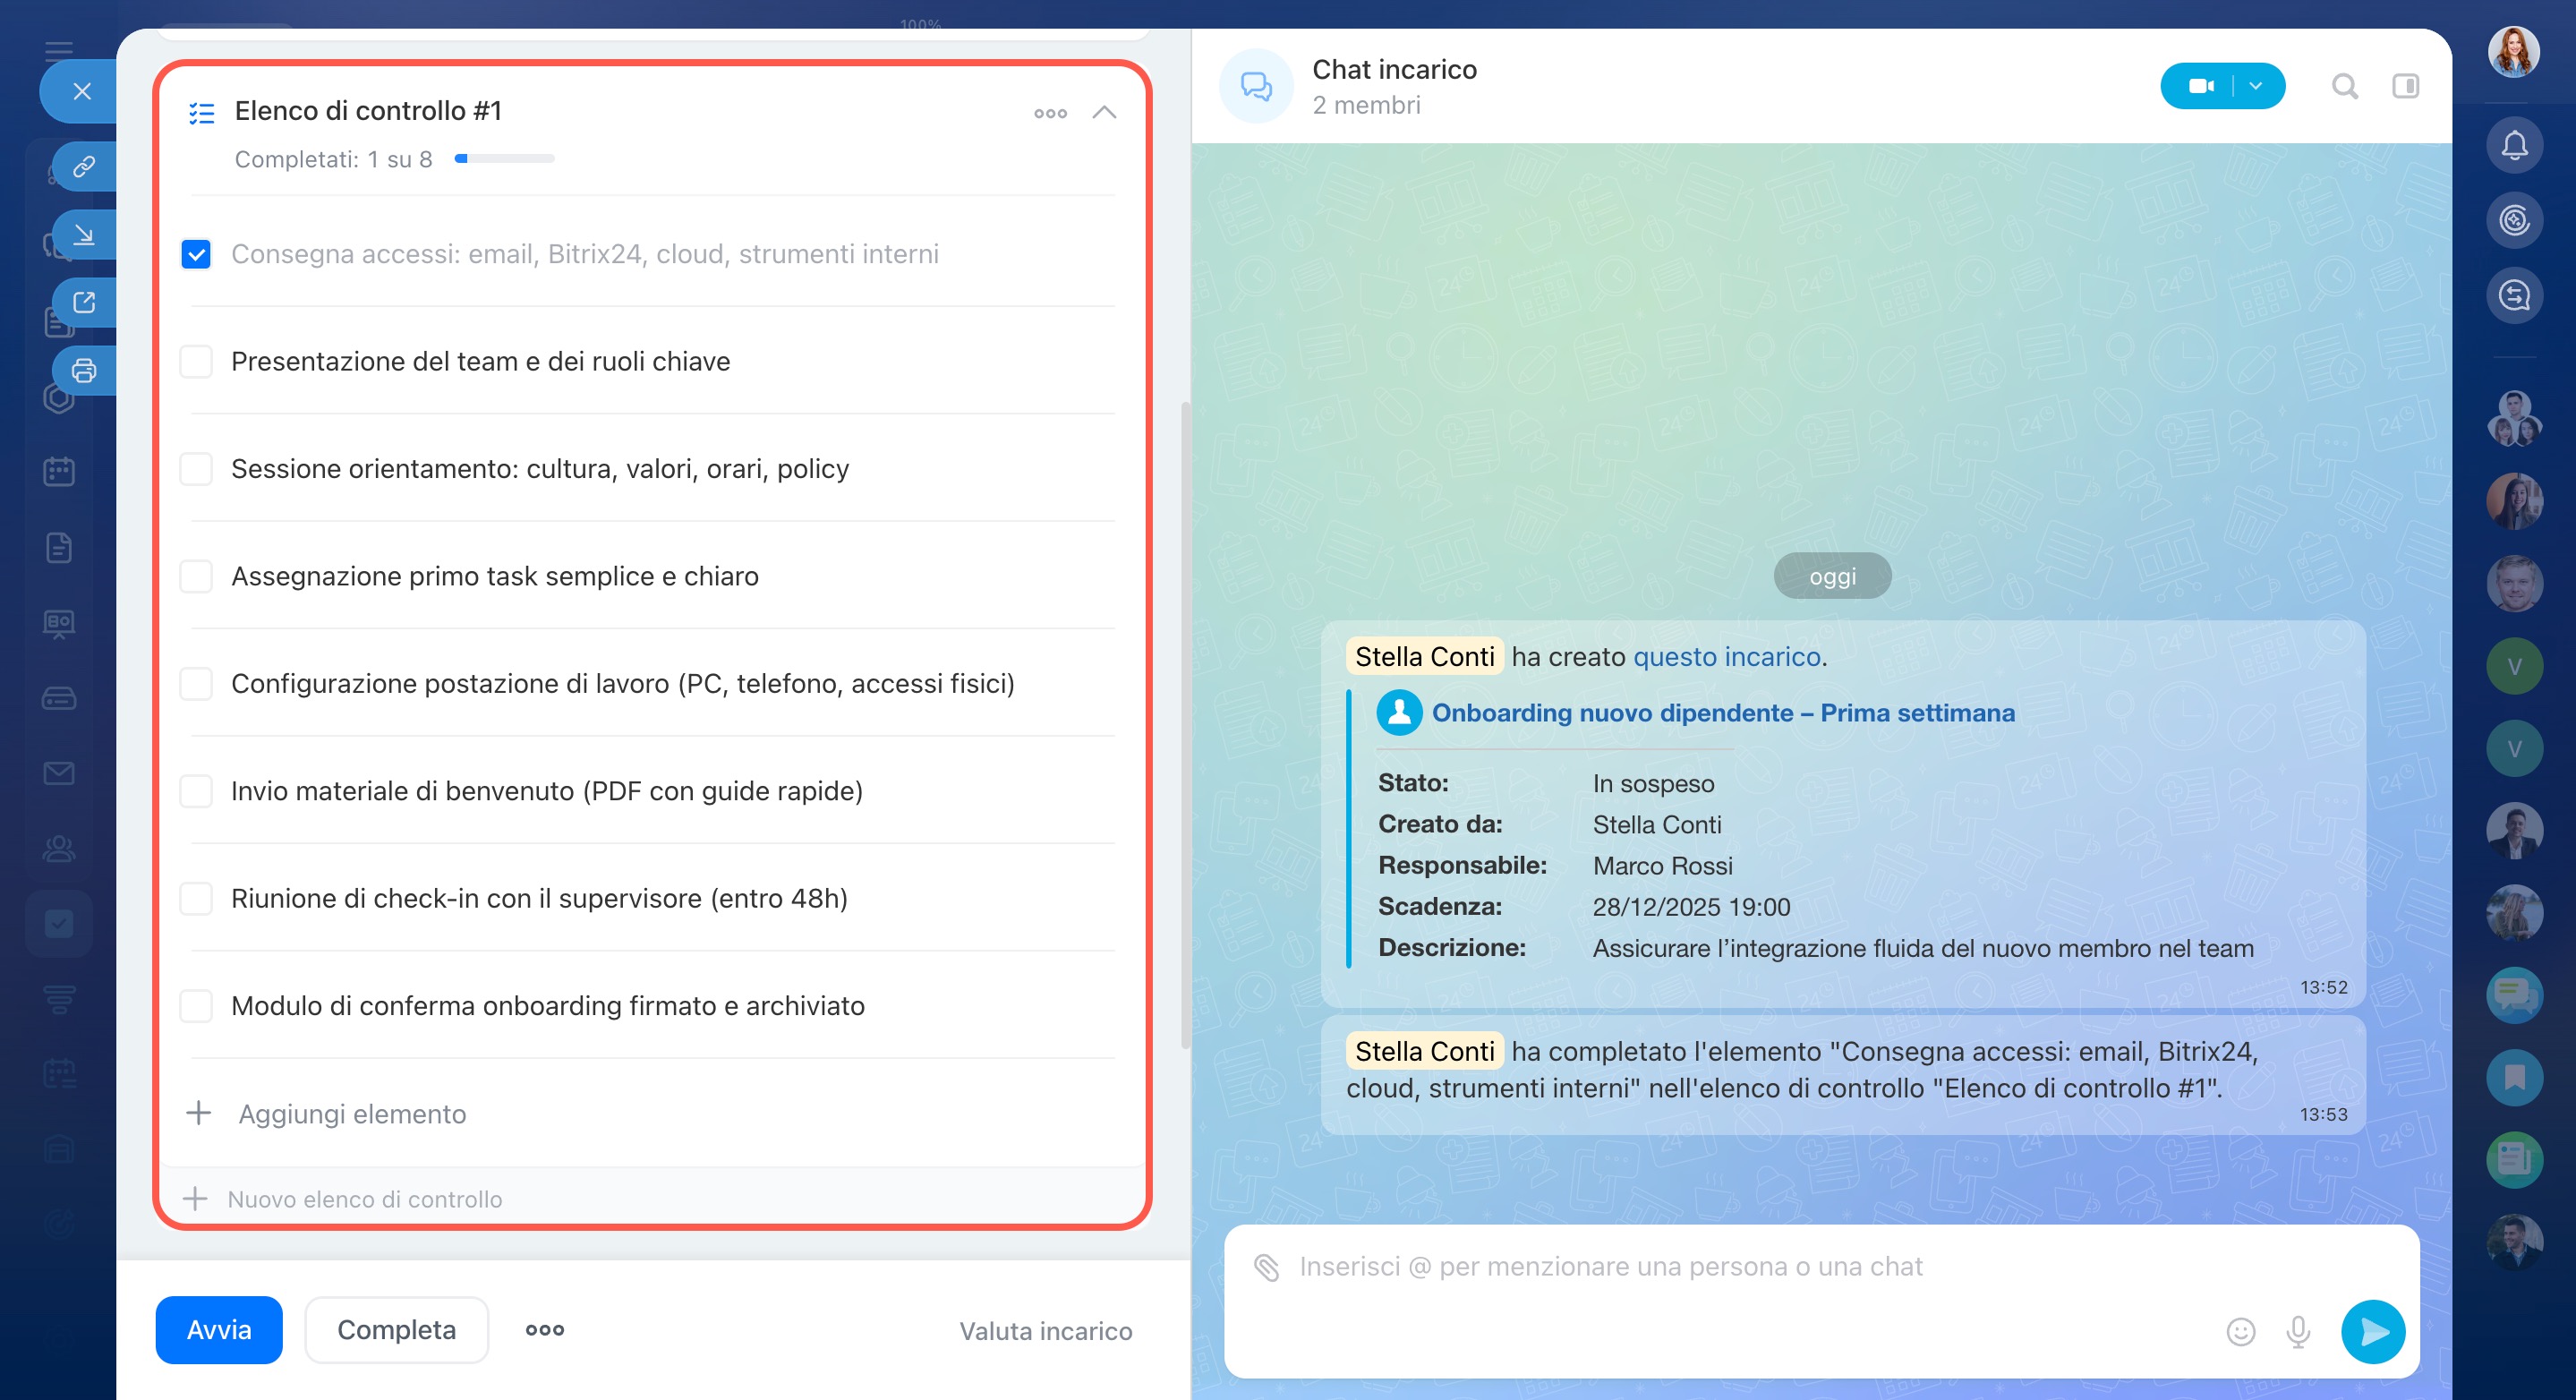Open the 'questo incarico' link

pos(1726,656)
